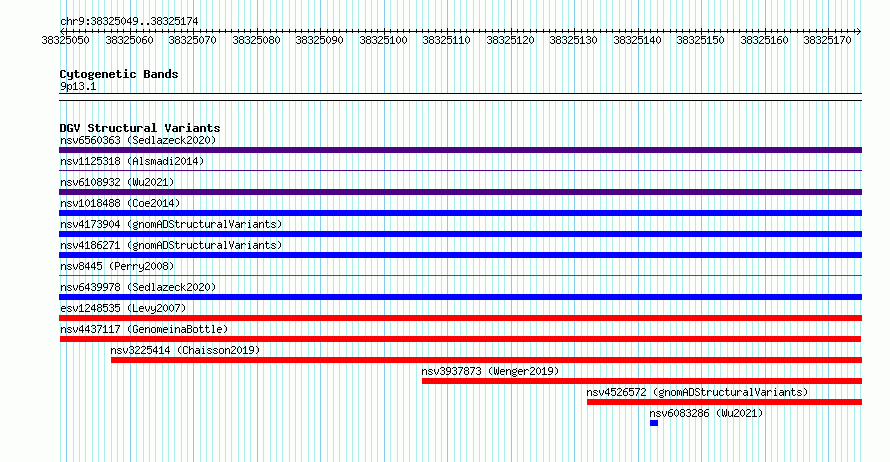
Task: Select the red bar of esv1248535
Action: 460,318
